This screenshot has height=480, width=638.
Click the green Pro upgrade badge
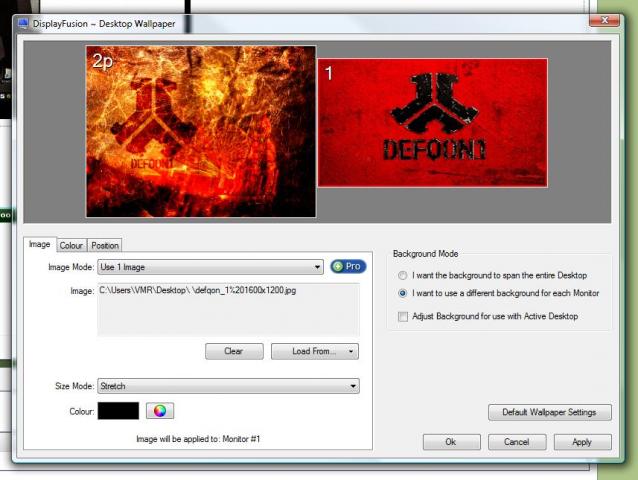tap(348, 267)
